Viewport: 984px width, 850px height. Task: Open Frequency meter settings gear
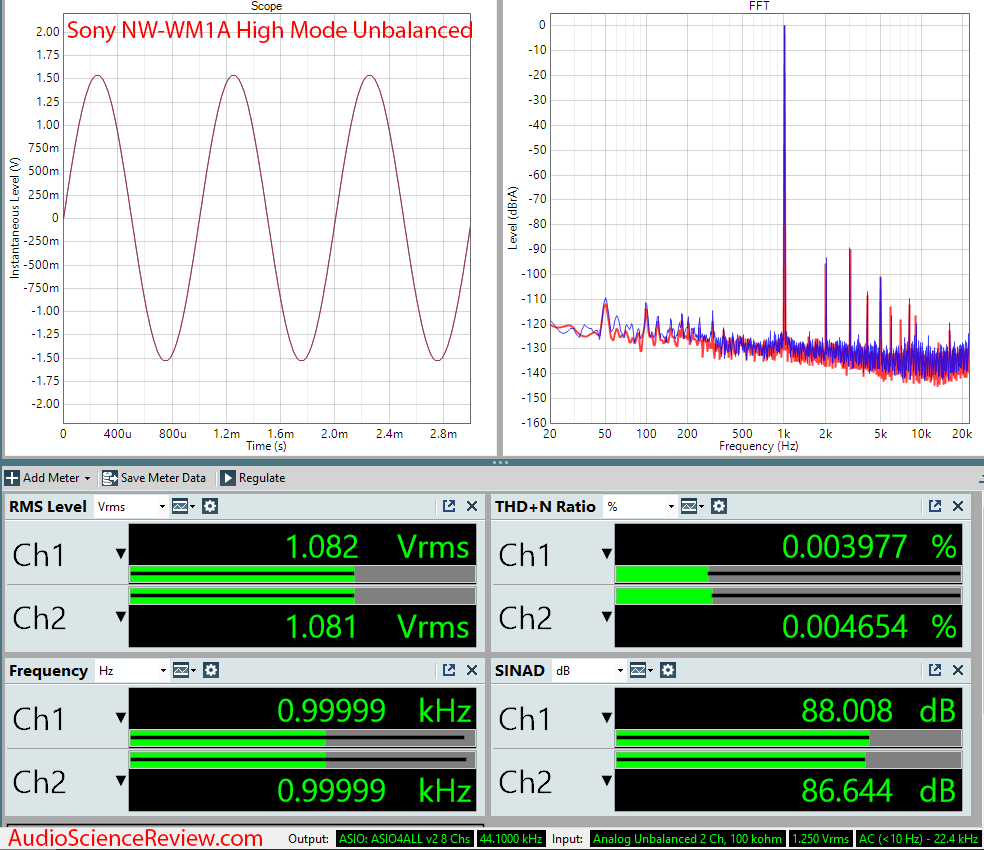[211, 670]
